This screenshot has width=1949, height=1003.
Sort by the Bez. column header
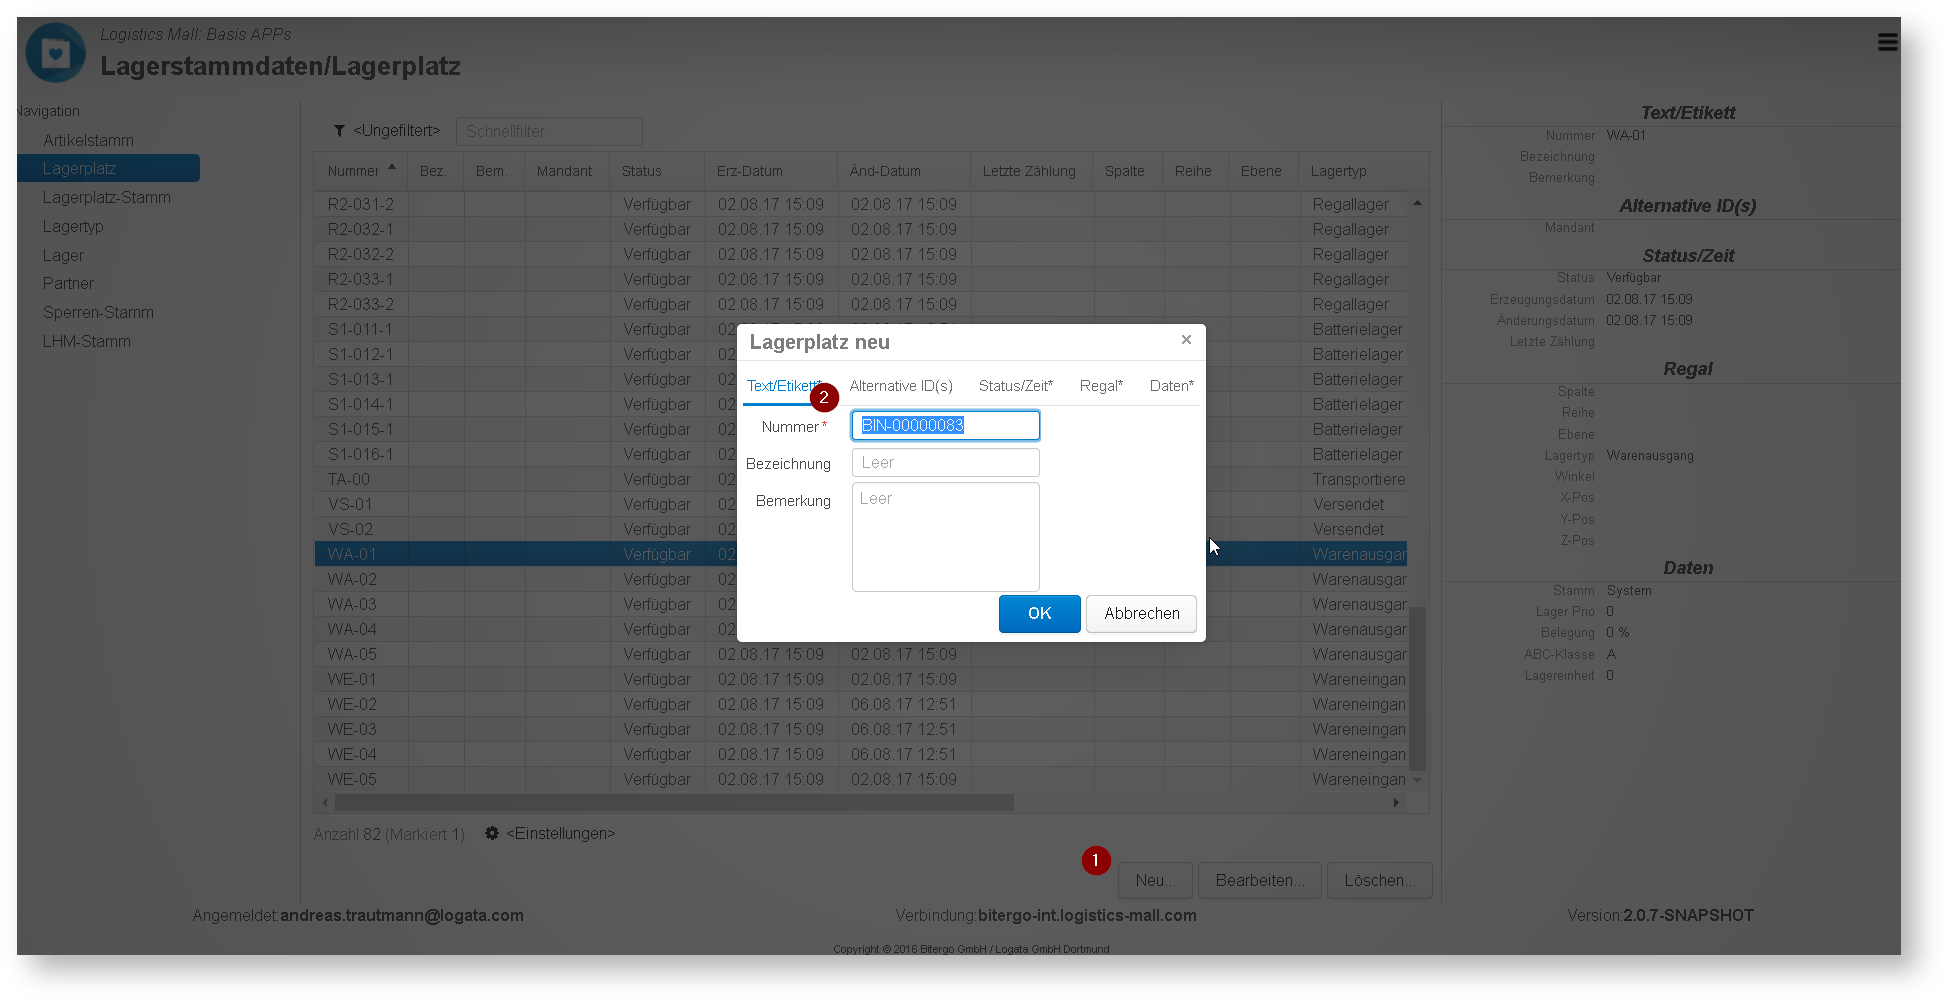(433, 171)
